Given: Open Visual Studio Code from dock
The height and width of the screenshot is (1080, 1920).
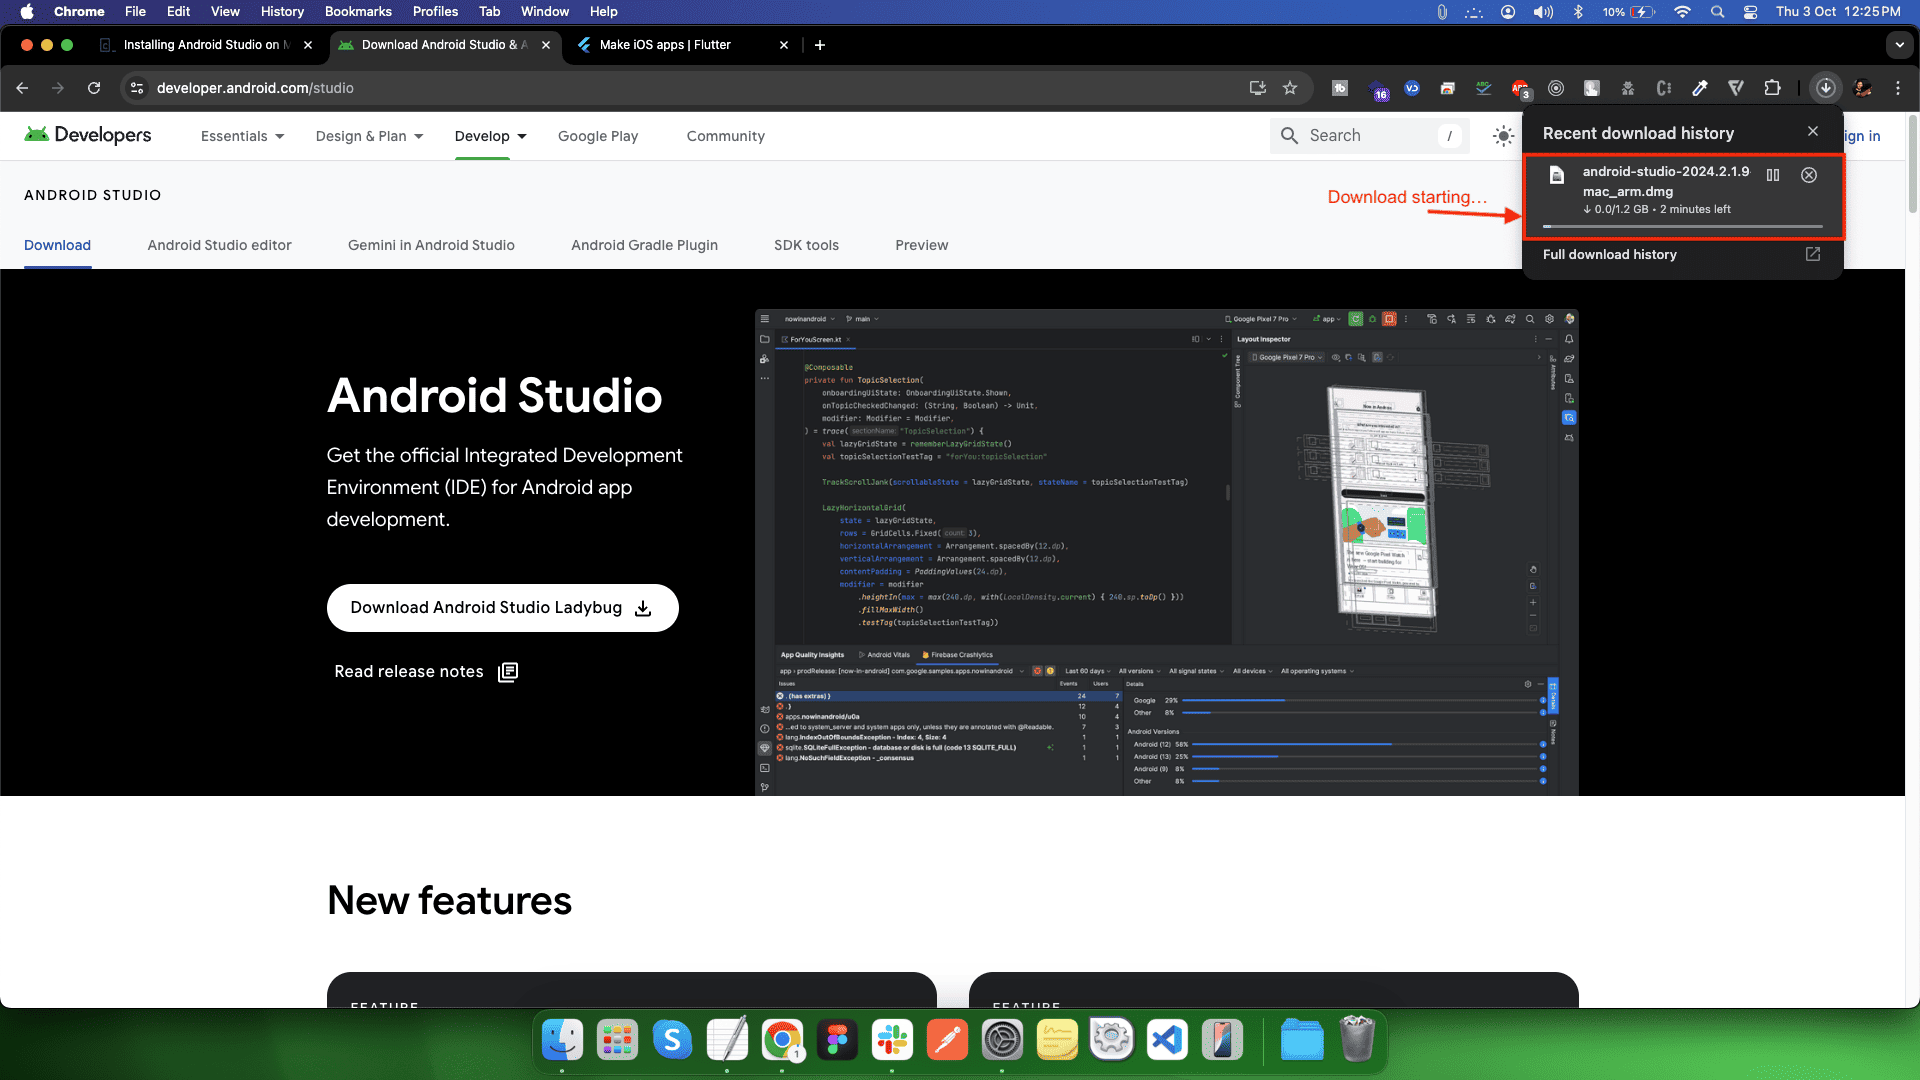Looking at the screenshot, I should 1167,1041.
